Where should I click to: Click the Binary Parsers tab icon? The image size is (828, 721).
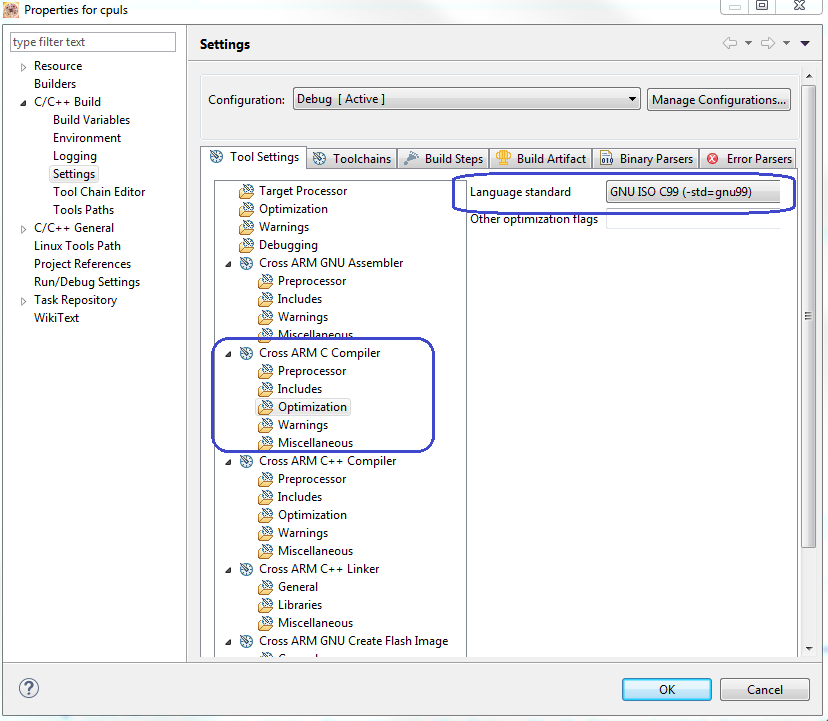[x=607, y=158]
